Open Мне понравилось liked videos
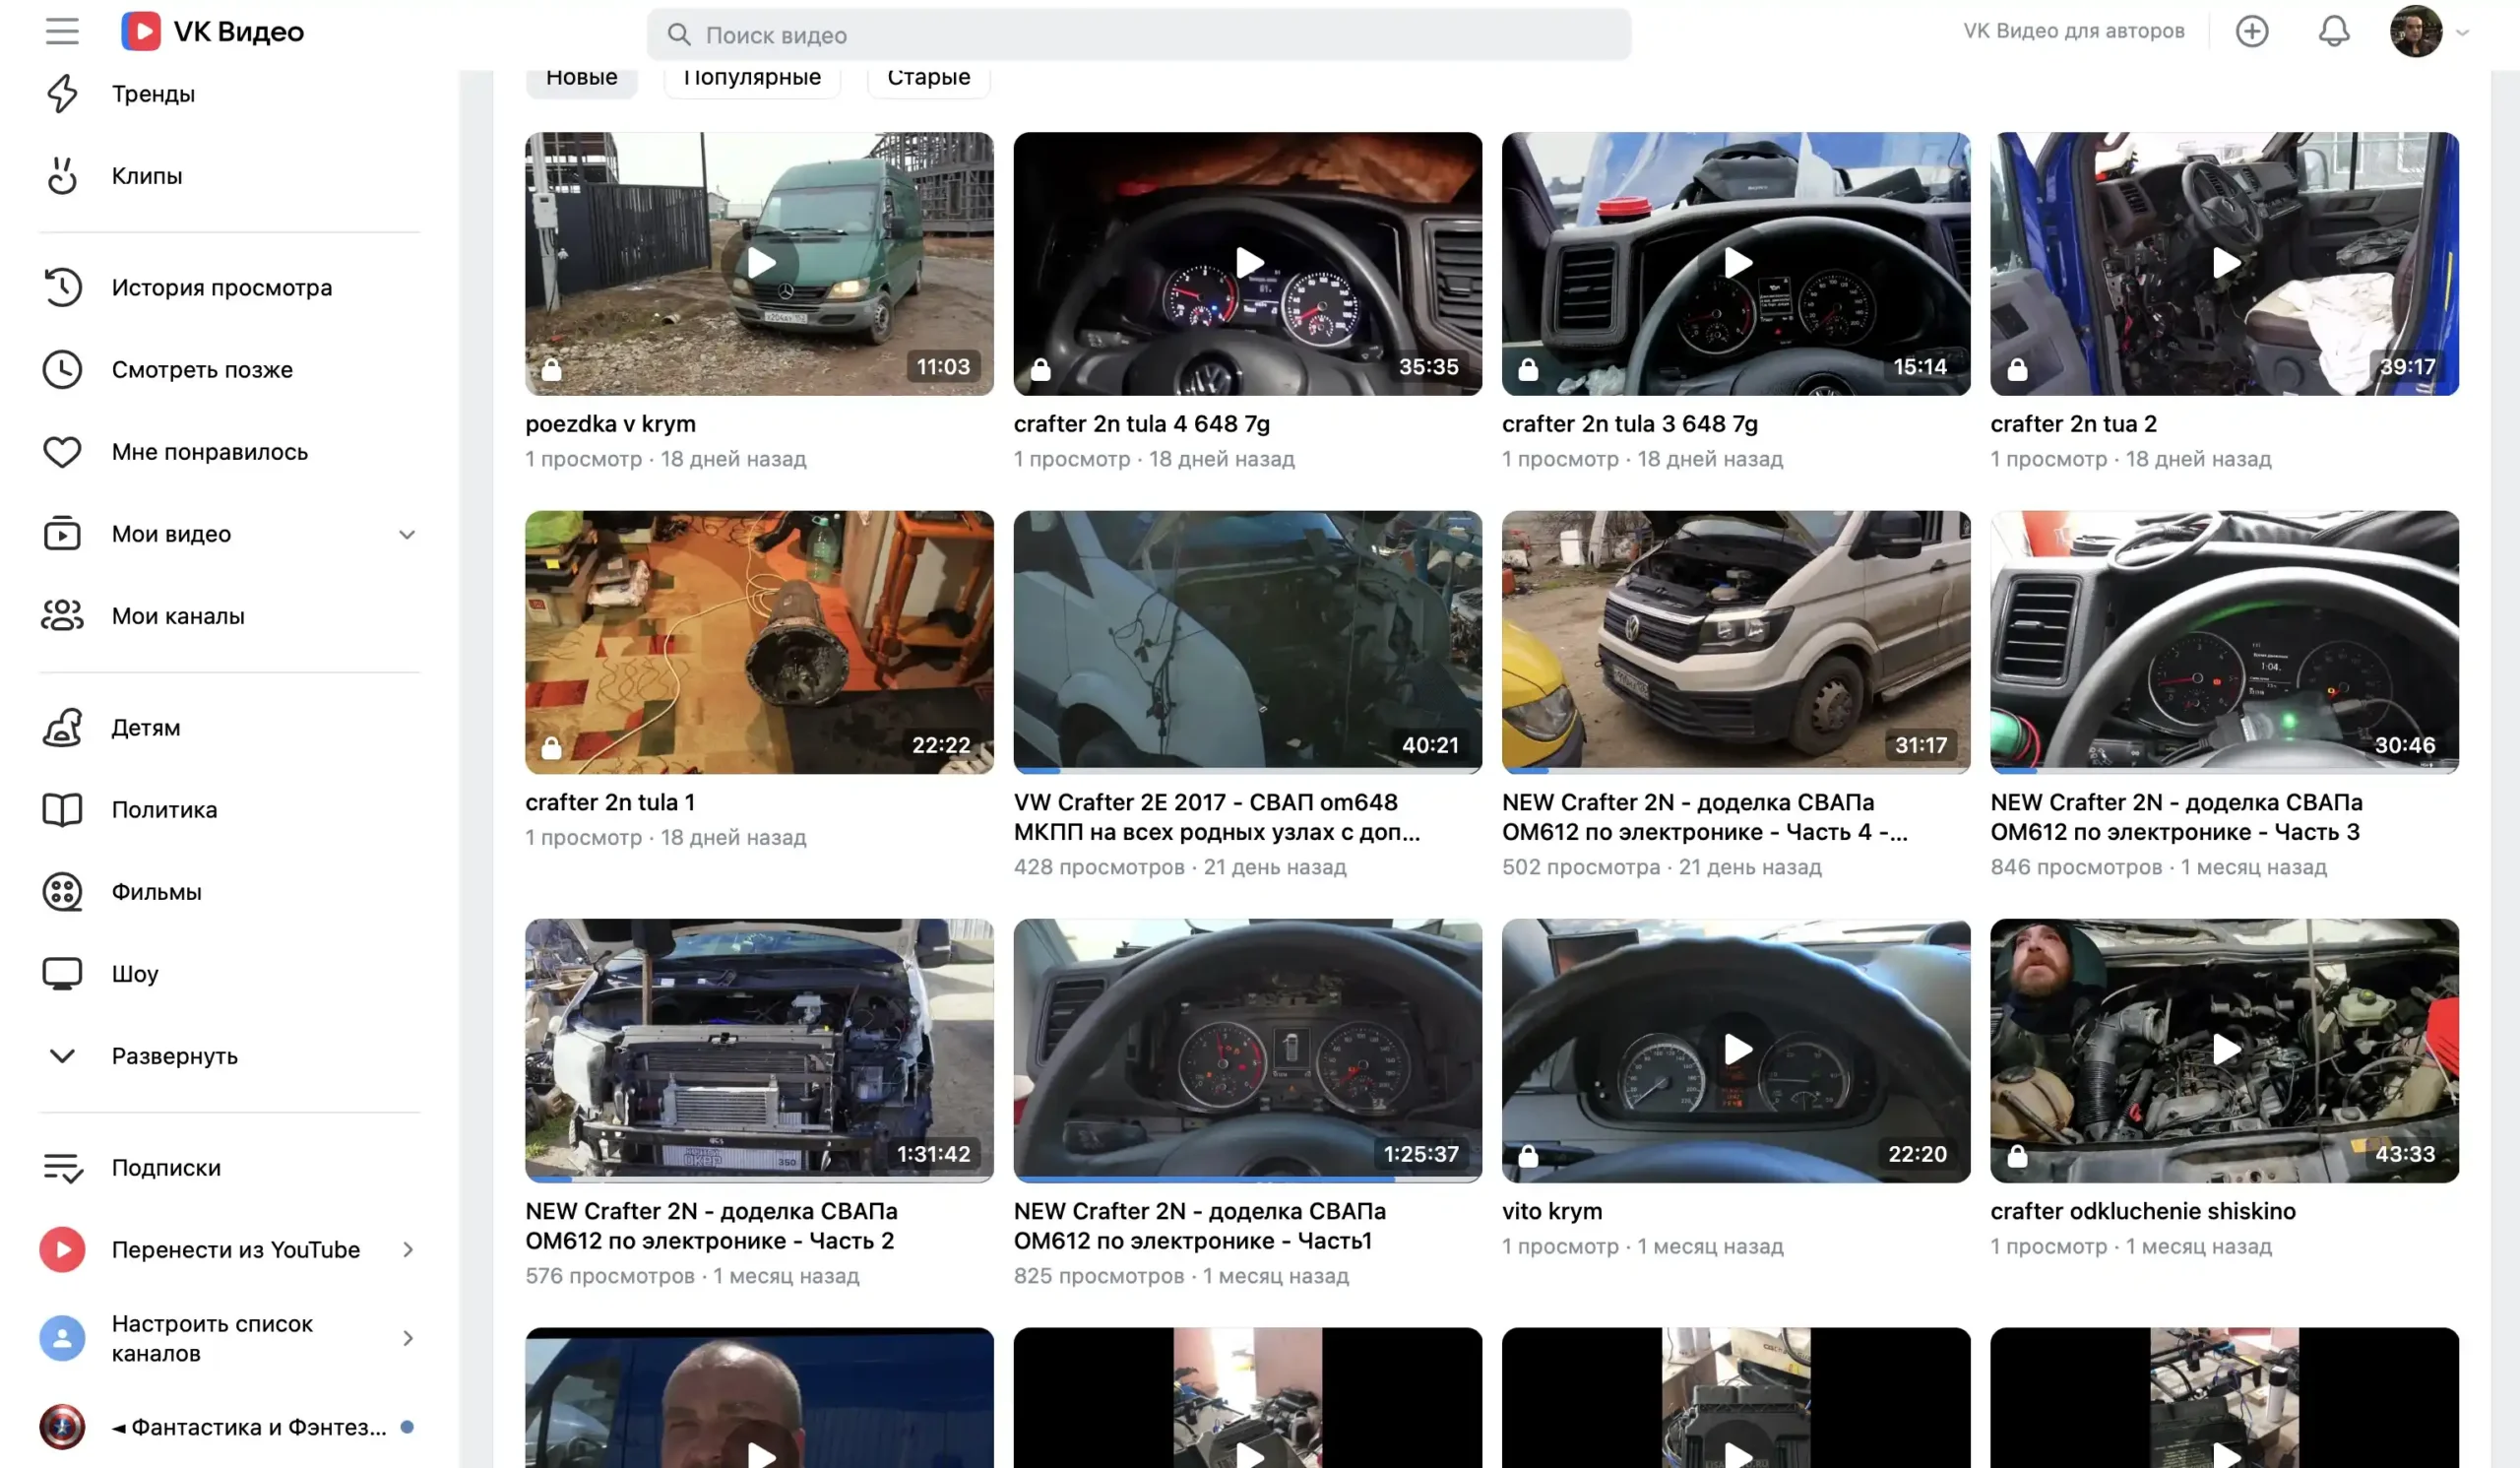The width and height of the screenshot is (2520, 1468). 209,451
